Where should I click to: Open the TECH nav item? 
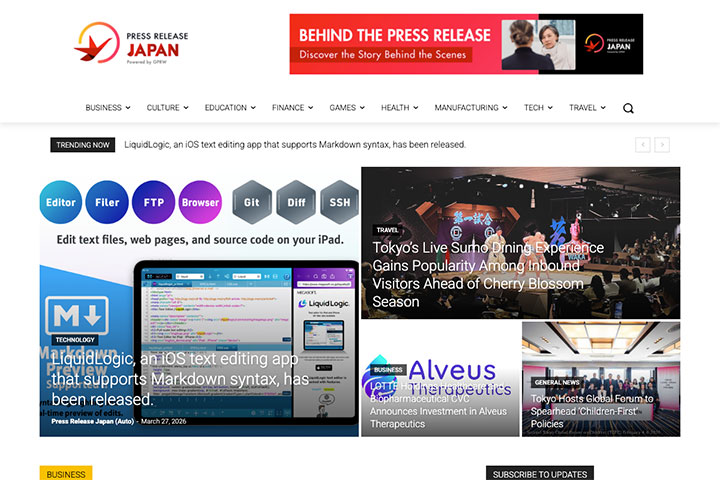(534, 107)
